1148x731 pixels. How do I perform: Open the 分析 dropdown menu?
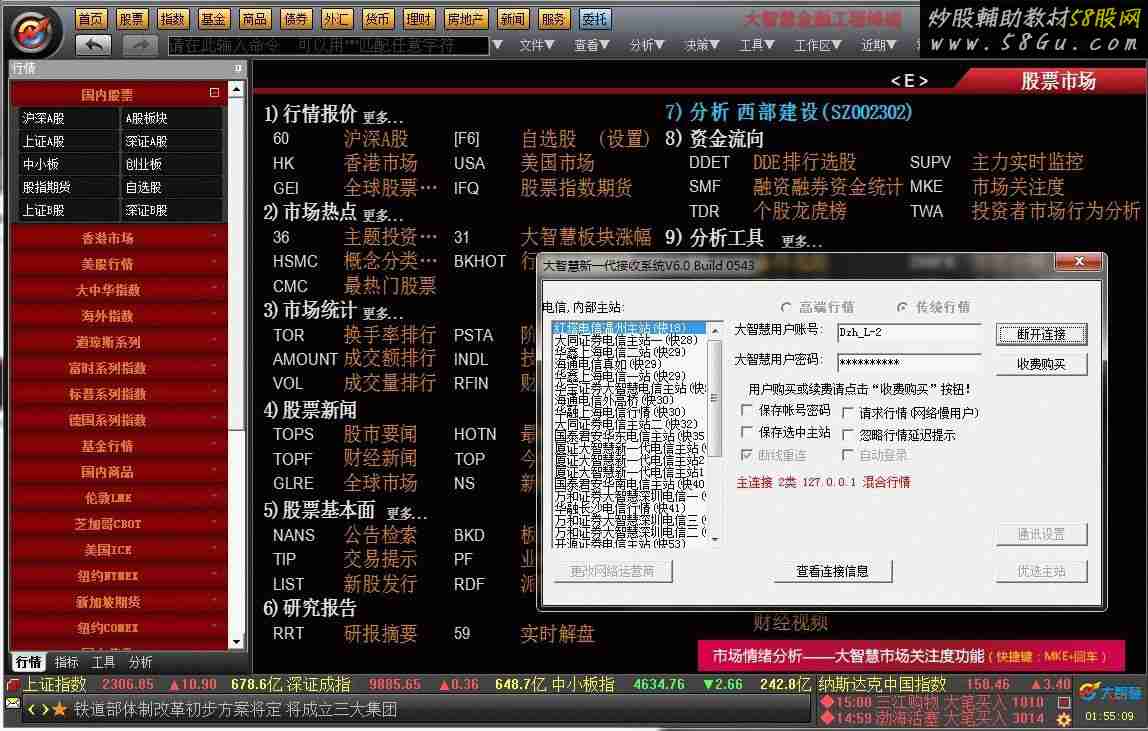point(646,45)
